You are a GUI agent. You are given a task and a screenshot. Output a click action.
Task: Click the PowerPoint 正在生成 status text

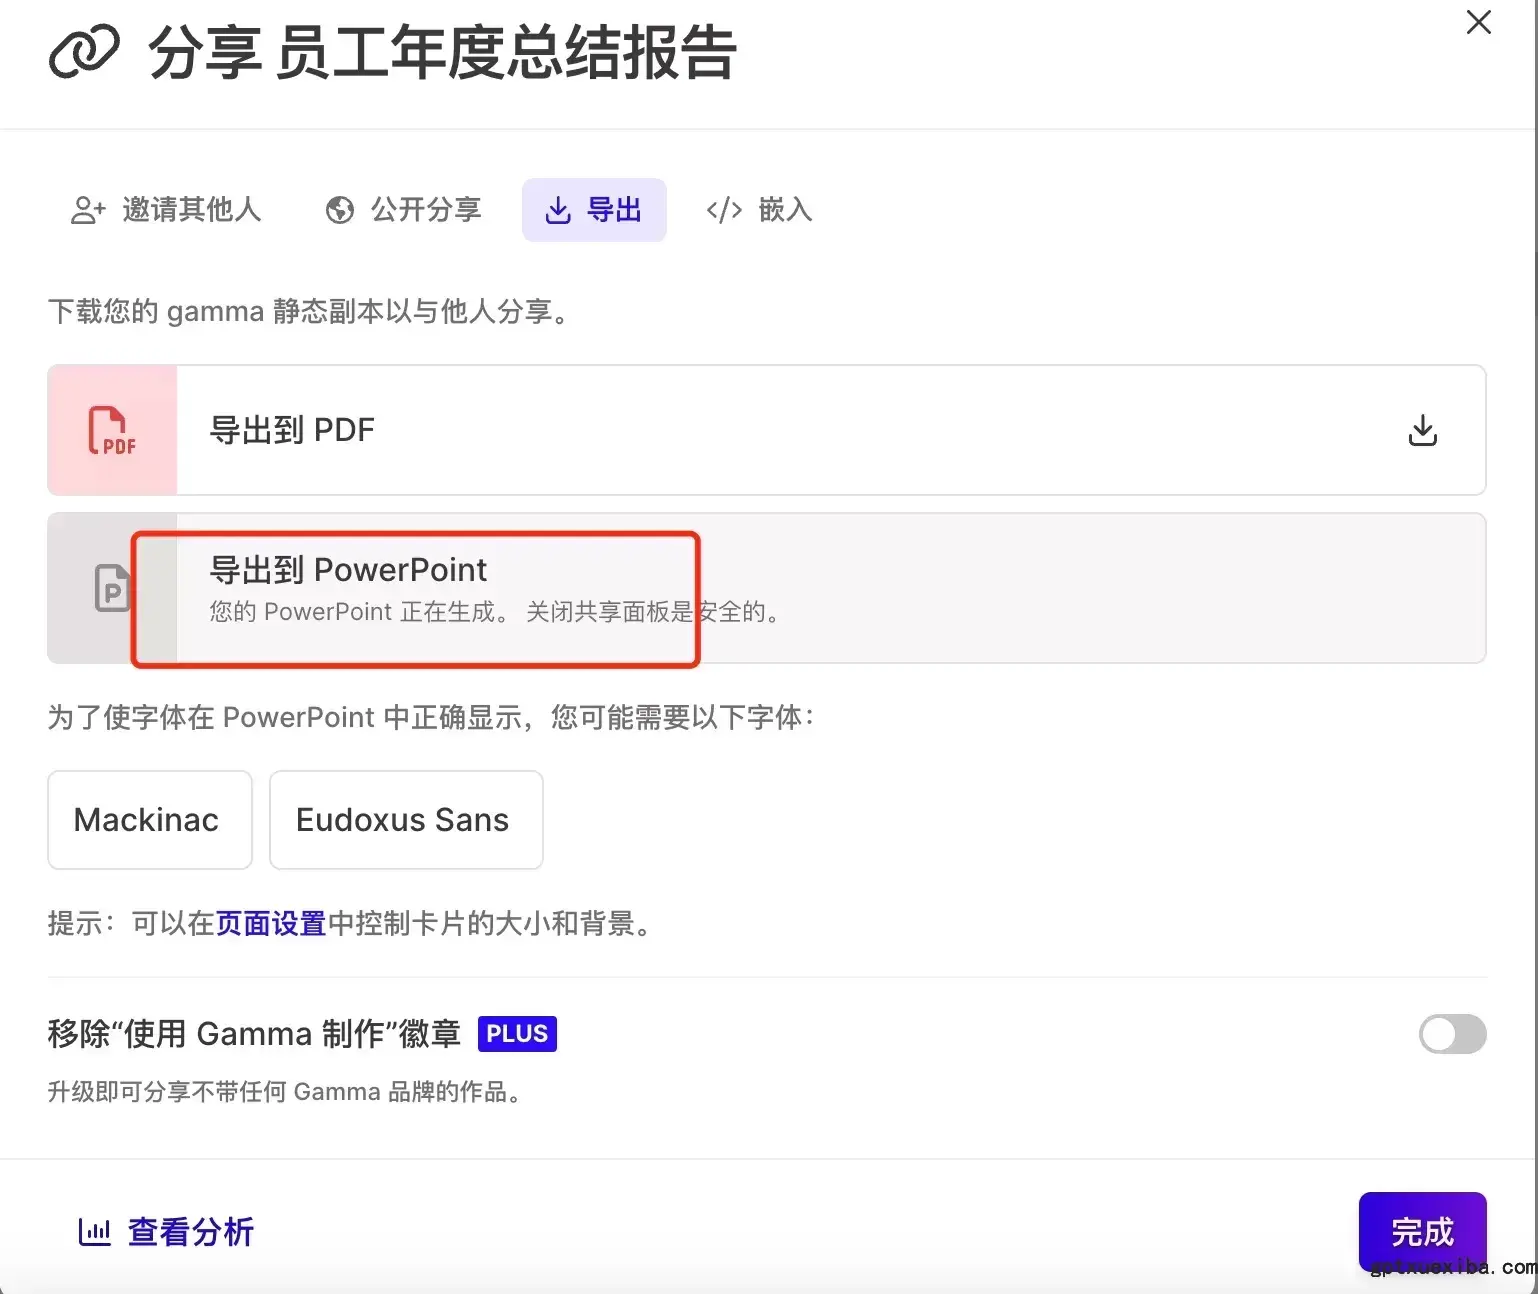pos(495,612)
